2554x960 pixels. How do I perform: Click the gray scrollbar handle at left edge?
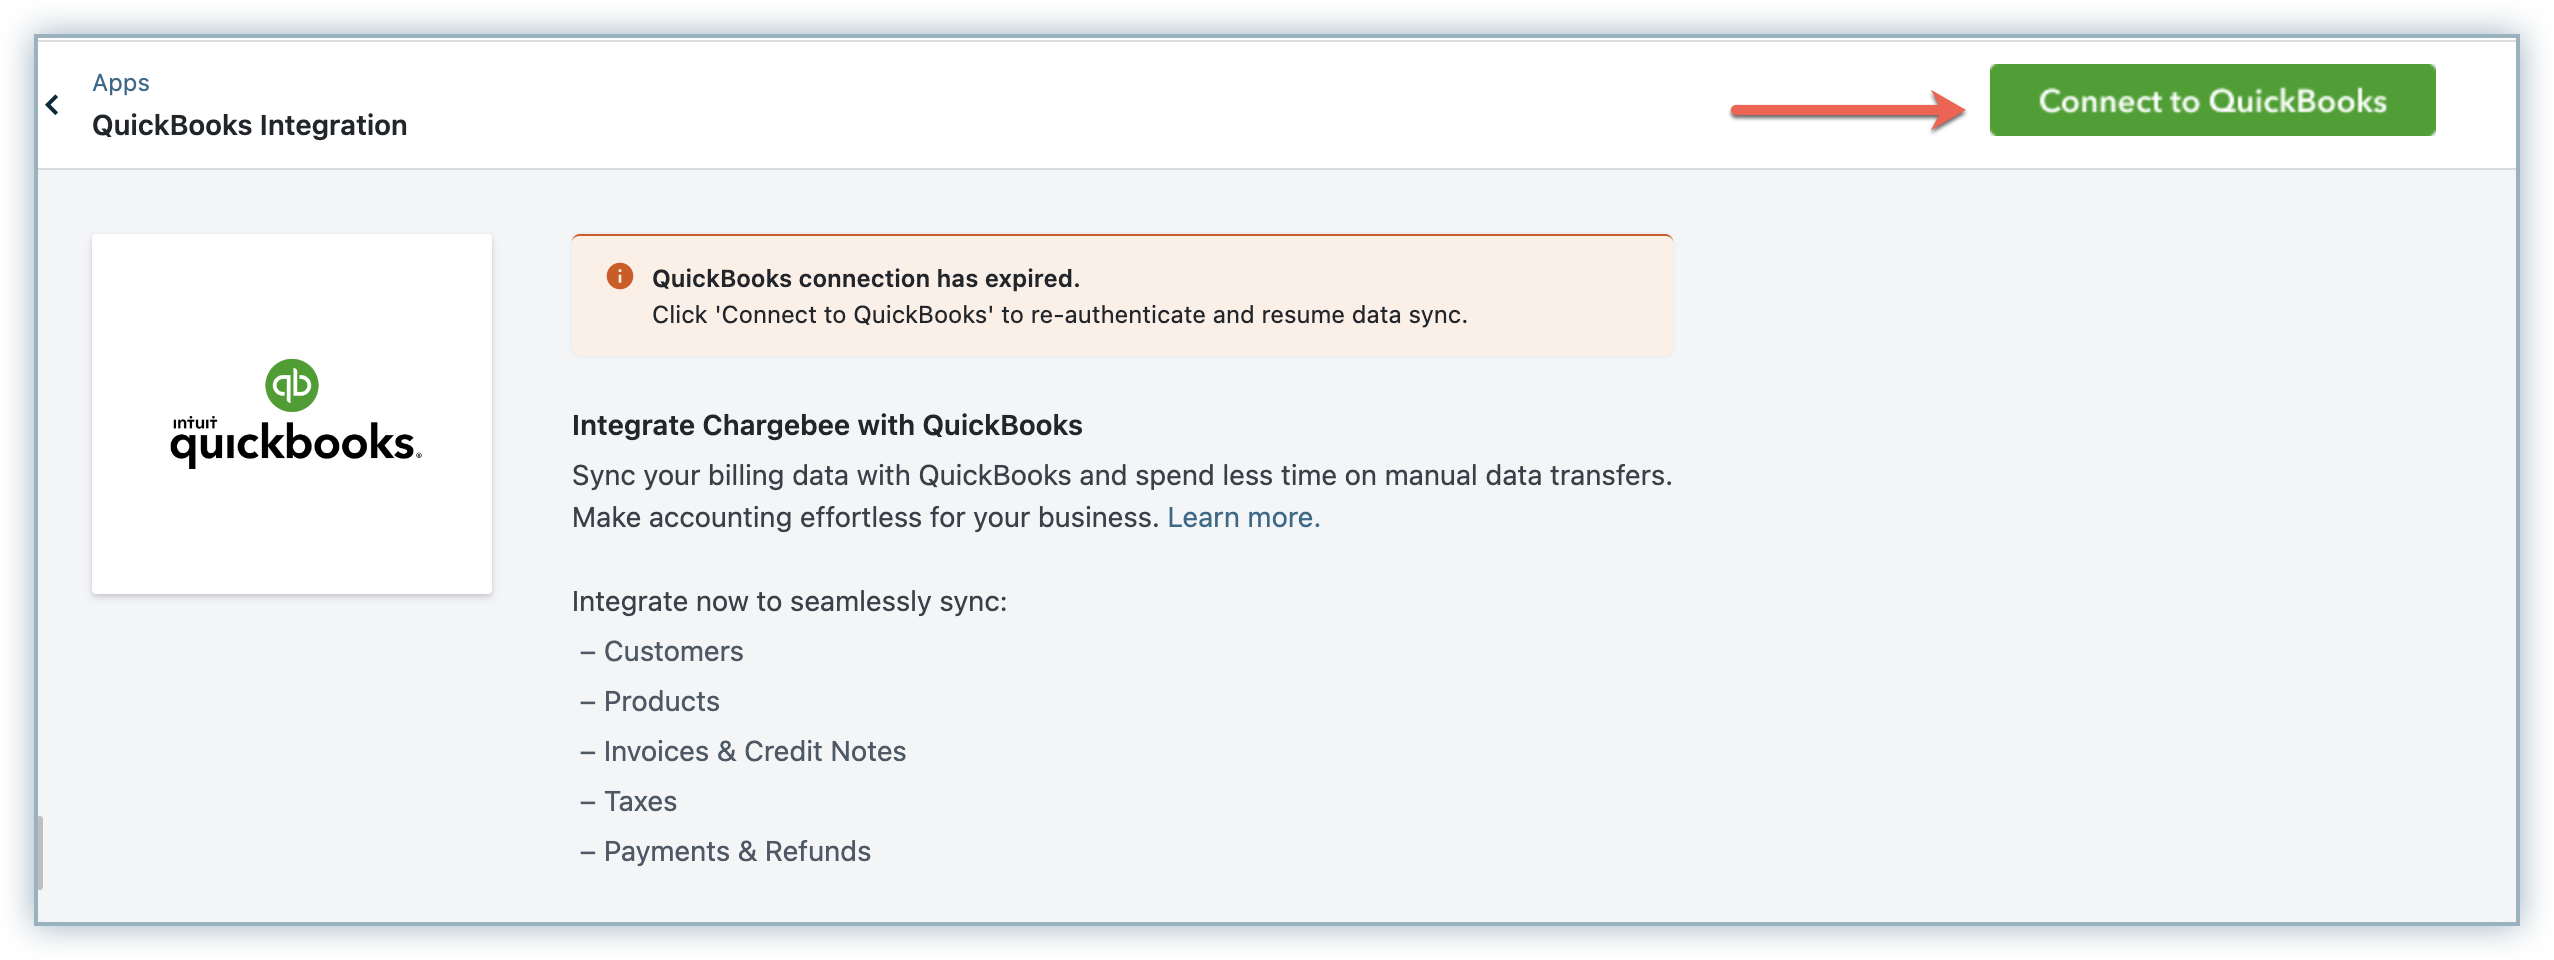[x=40, y=852]
